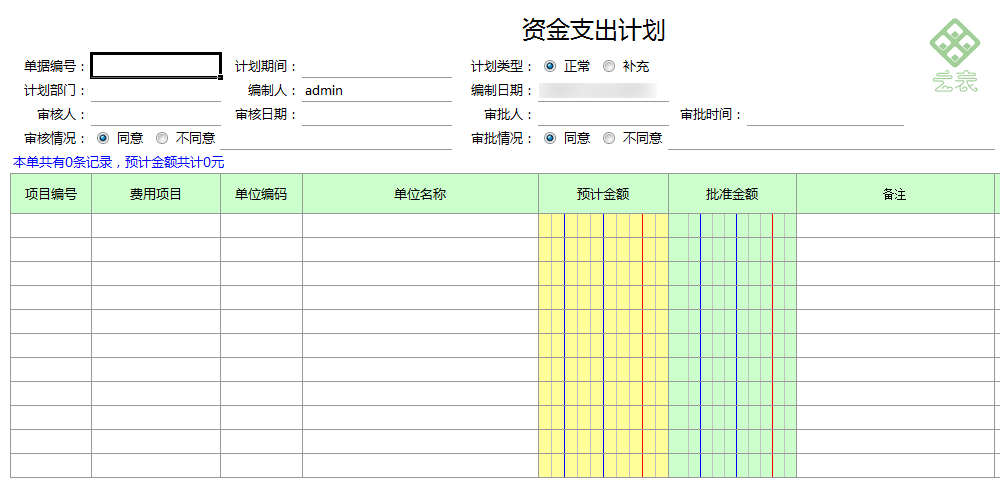Click the 计划部门 input field
The image size is (1000, 483).
pos(156,90)
